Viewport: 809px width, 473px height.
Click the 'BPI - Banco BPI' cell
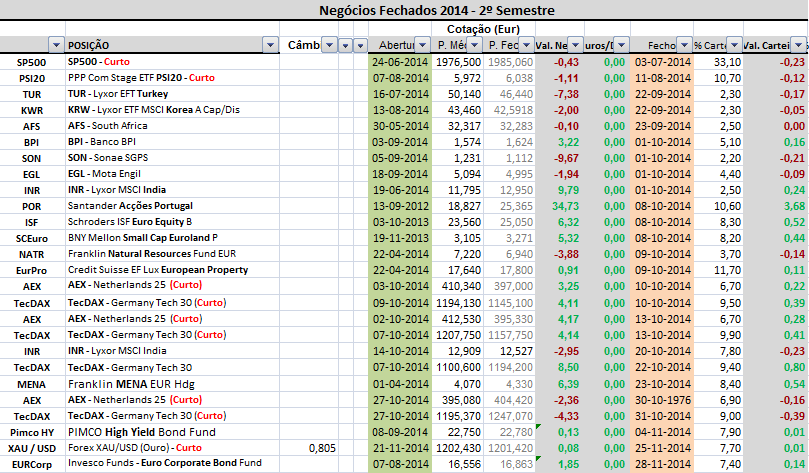pyautogui.click(x=172, y=142)
